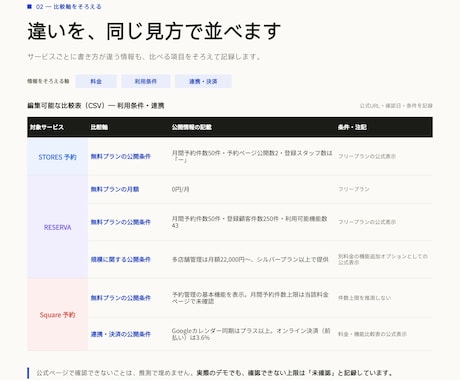
Task: Select the Square 予約 service cell
Action: click(x=58, y=315)
